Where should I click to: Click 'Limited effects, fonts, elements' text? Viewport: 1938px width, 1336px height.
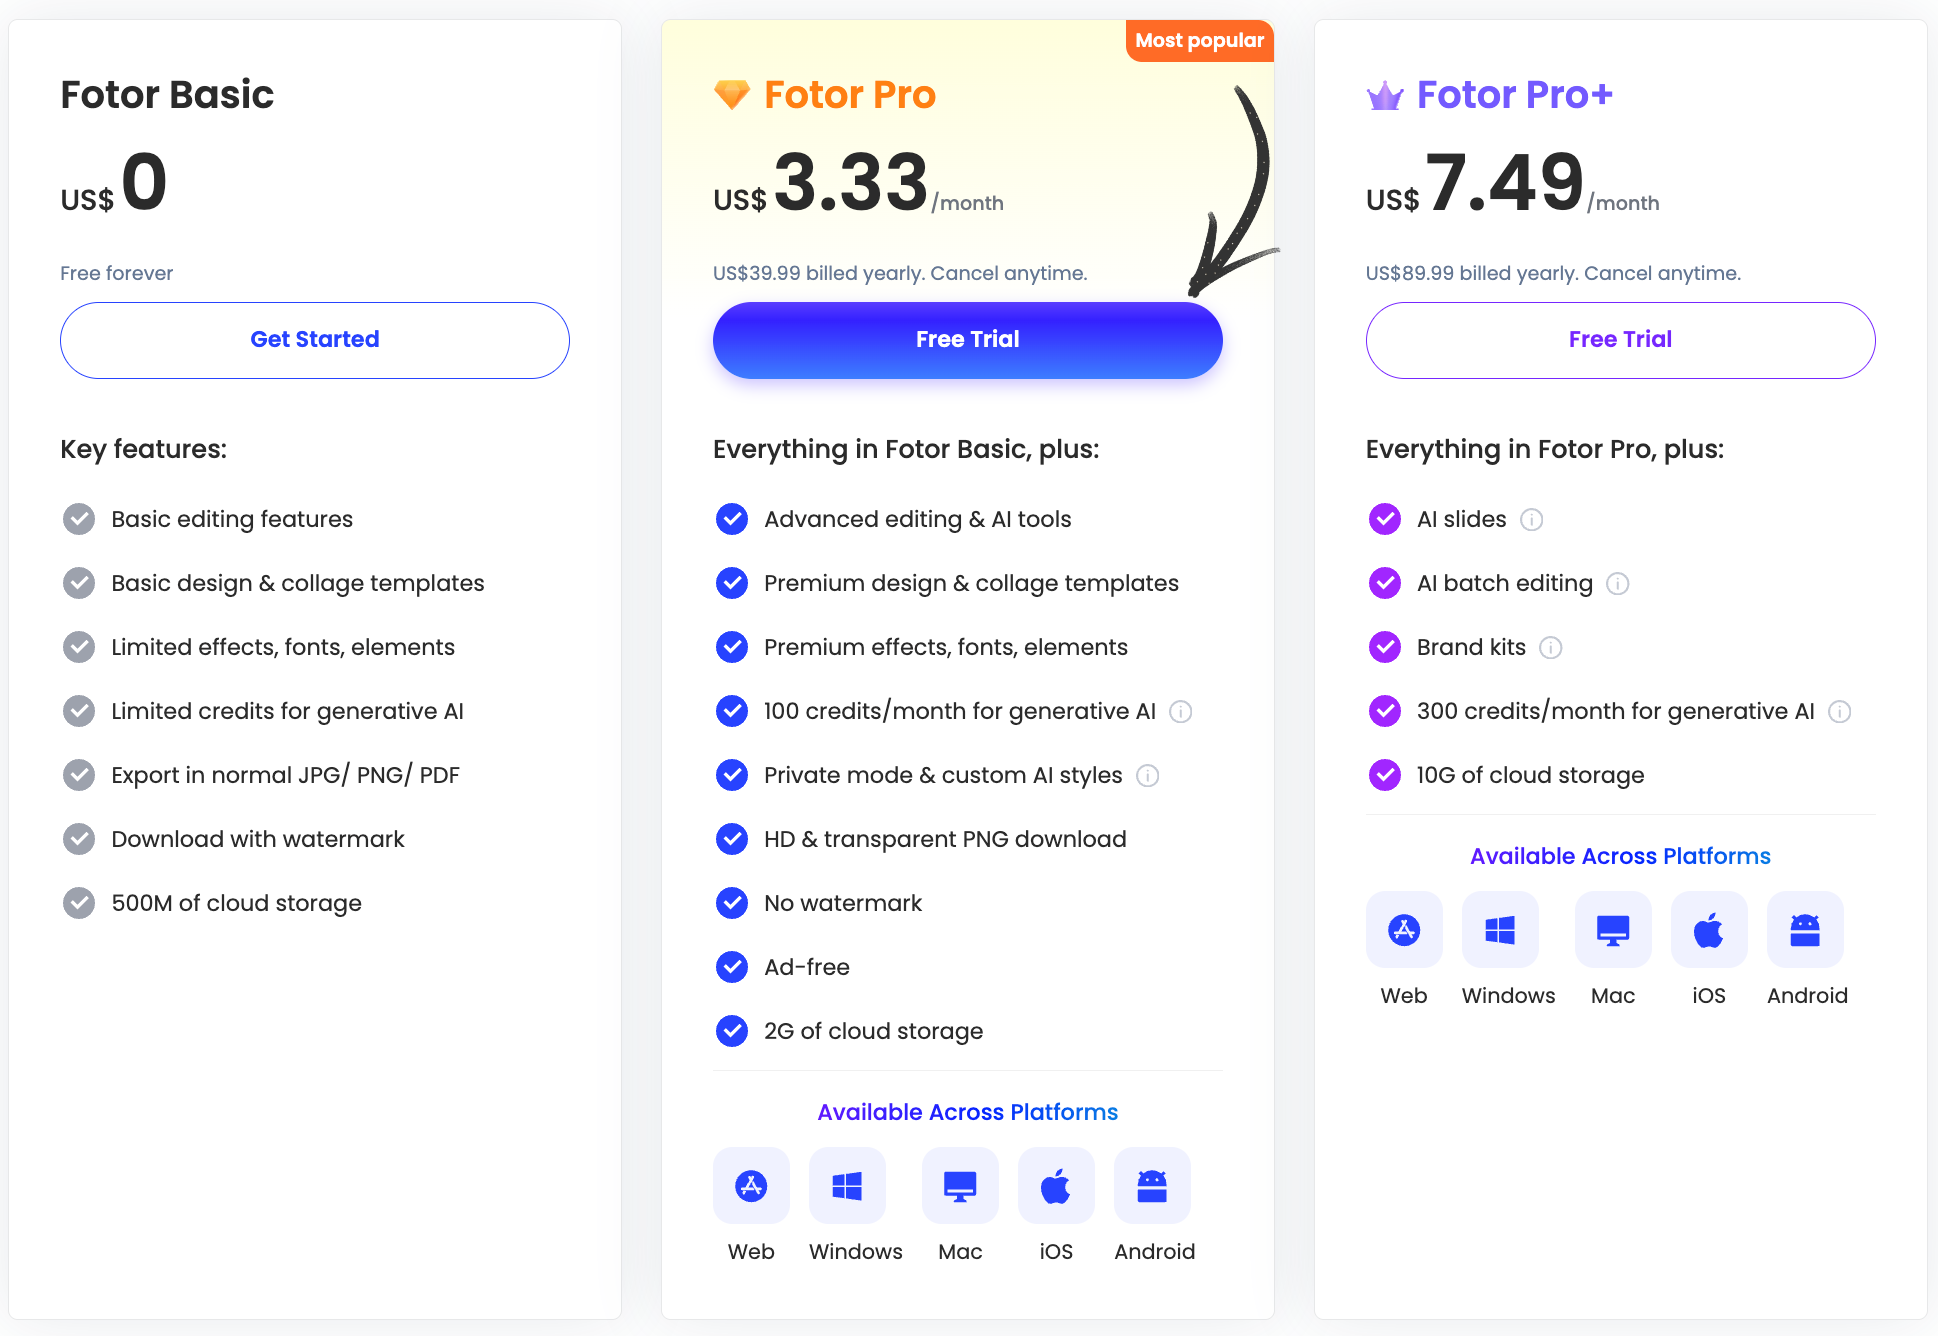[x=283, y=647]
